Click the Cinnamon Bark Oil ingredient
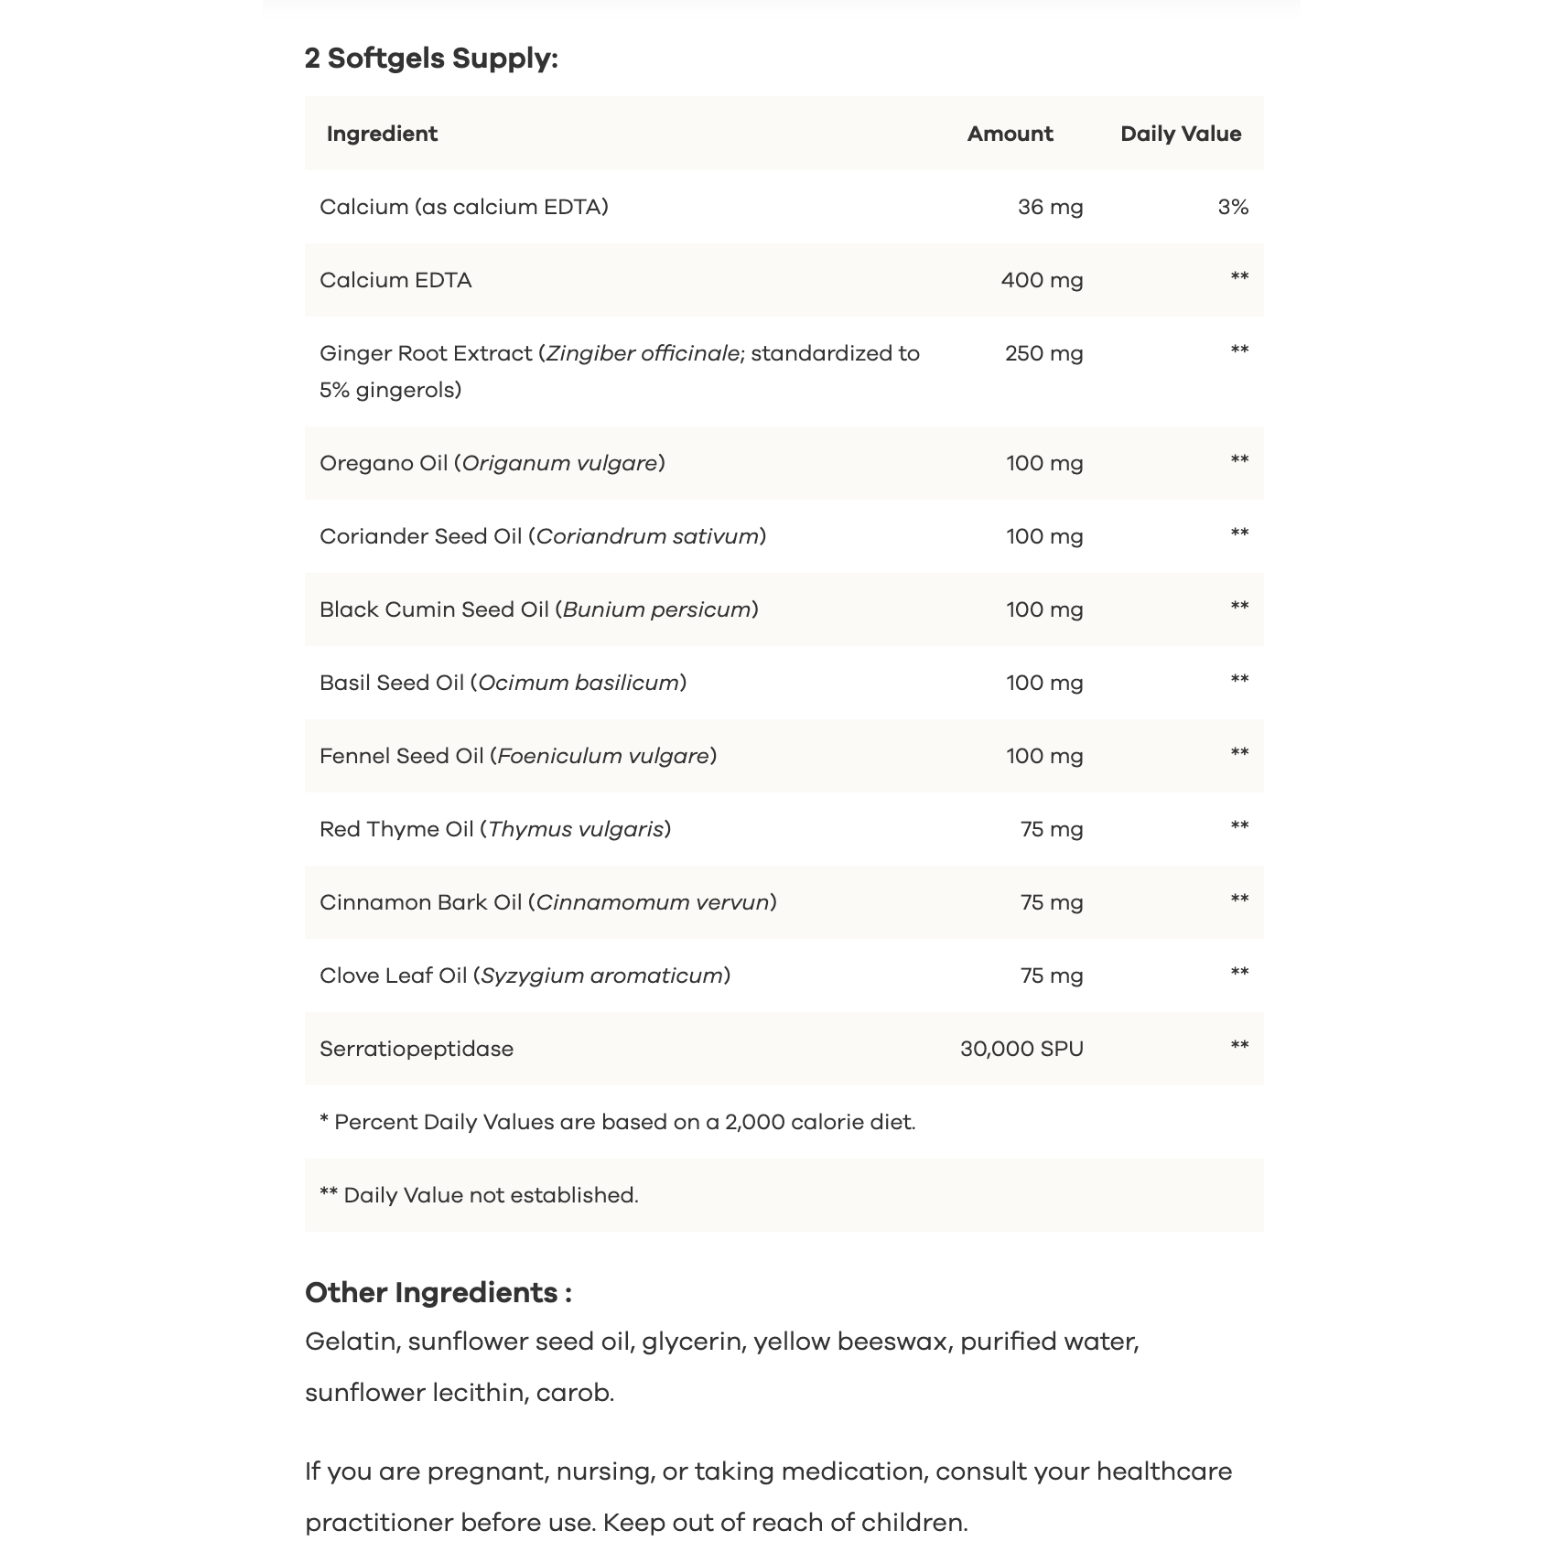1563x1563 pixels. [547, 902]
